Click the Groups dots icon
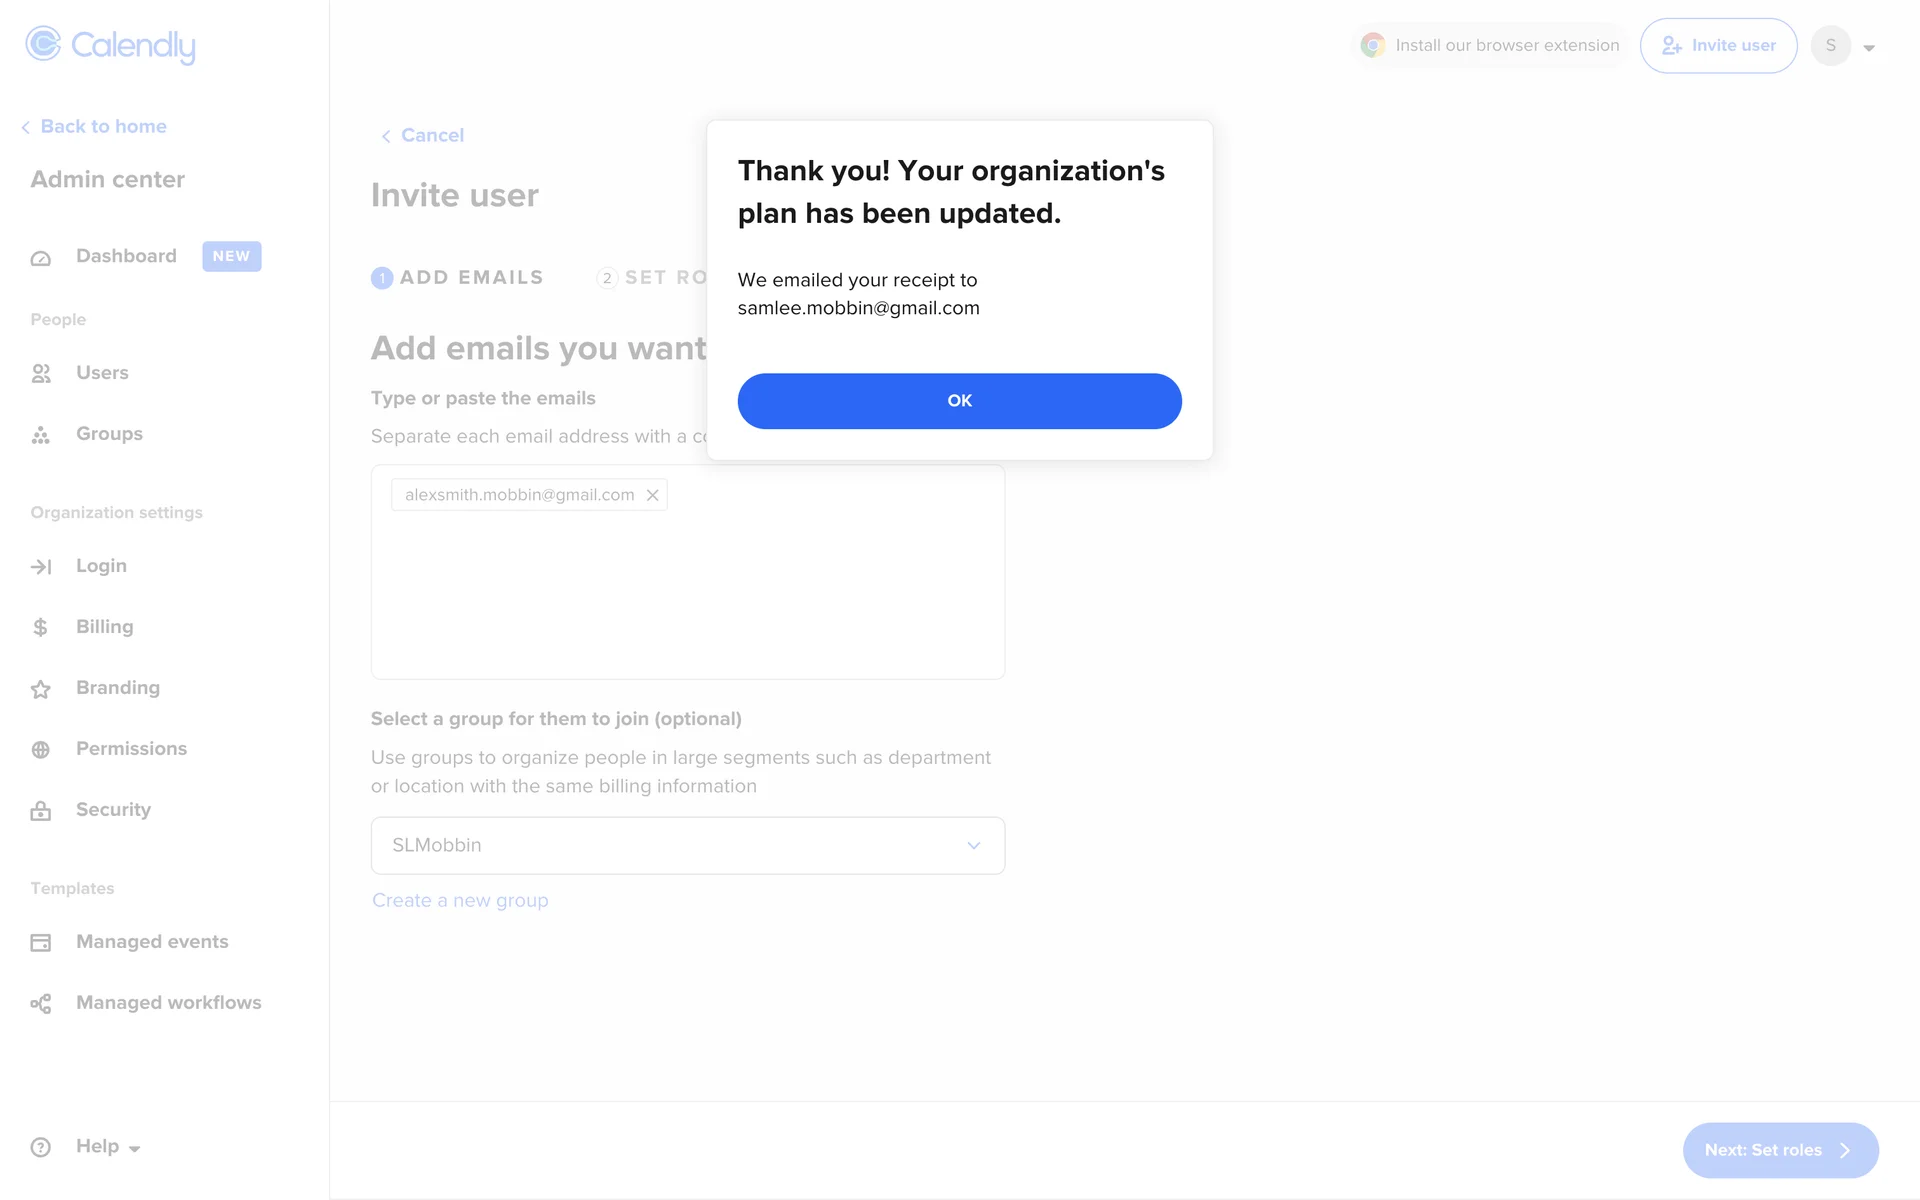1920x1200 pixels. [x=41, y=435]
